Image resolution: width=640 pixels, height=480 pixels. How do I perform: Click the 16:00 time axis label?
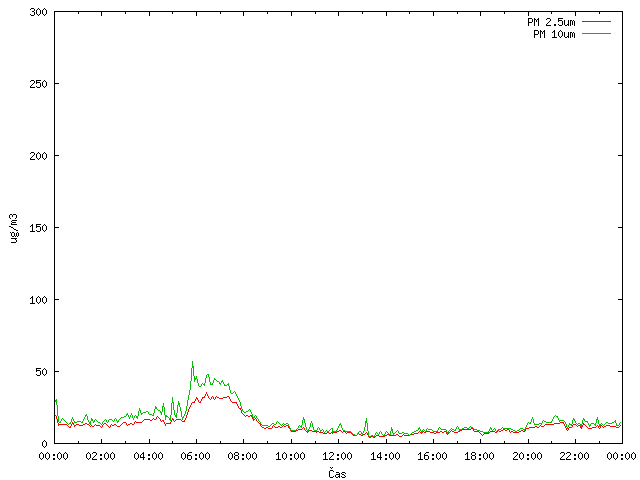(433, 456)
